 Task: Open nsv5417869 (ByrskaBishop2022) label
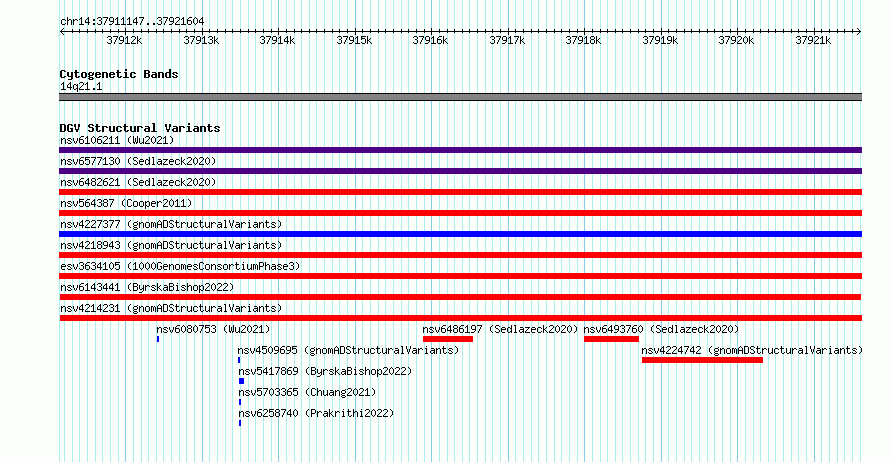325,371
